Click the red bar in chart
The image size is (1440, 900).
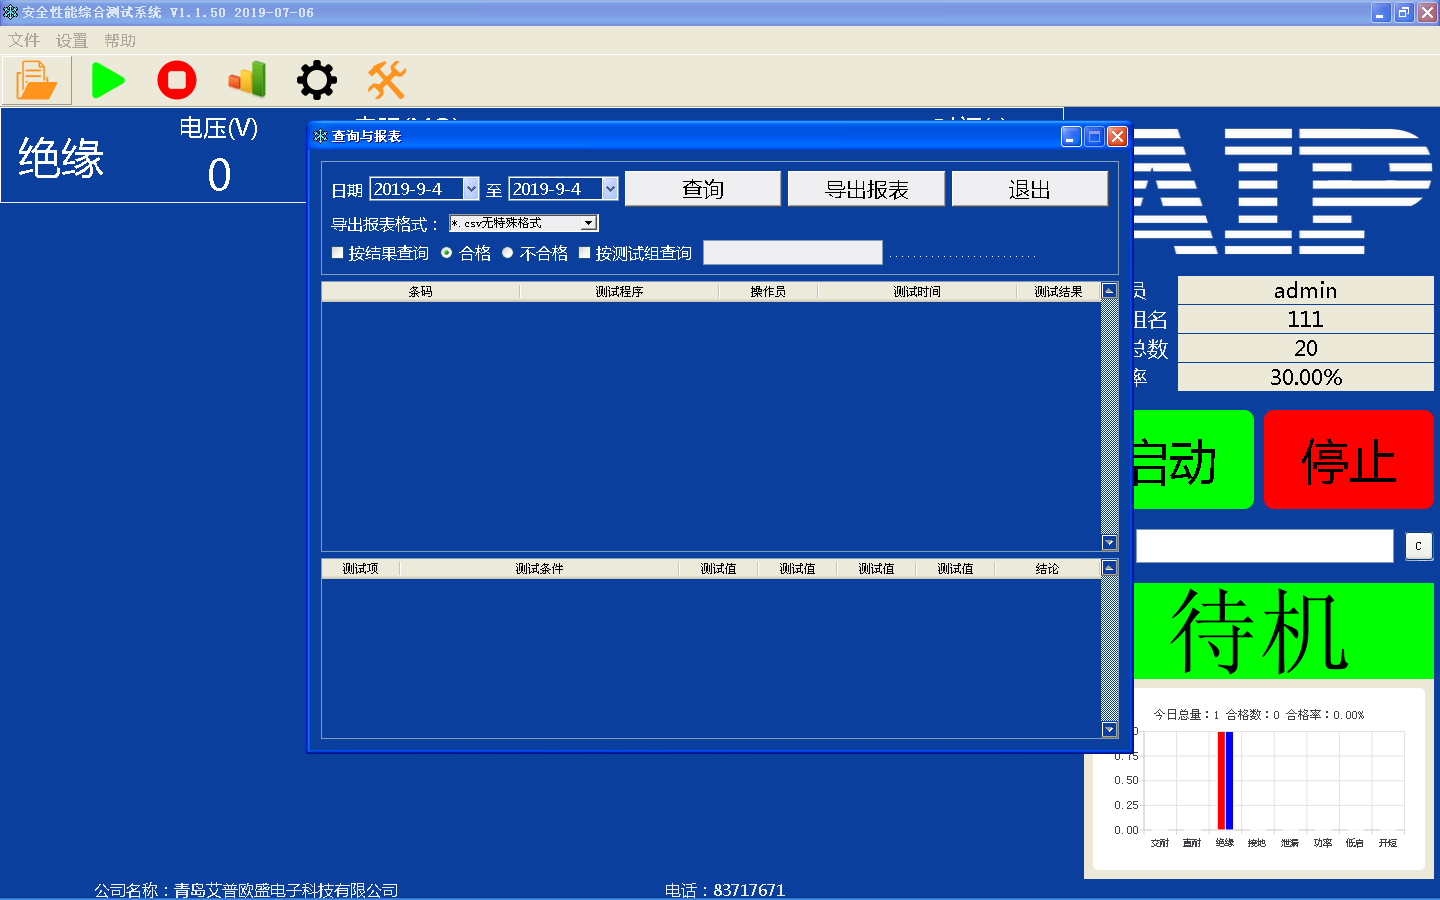(x=1221, y=780)
